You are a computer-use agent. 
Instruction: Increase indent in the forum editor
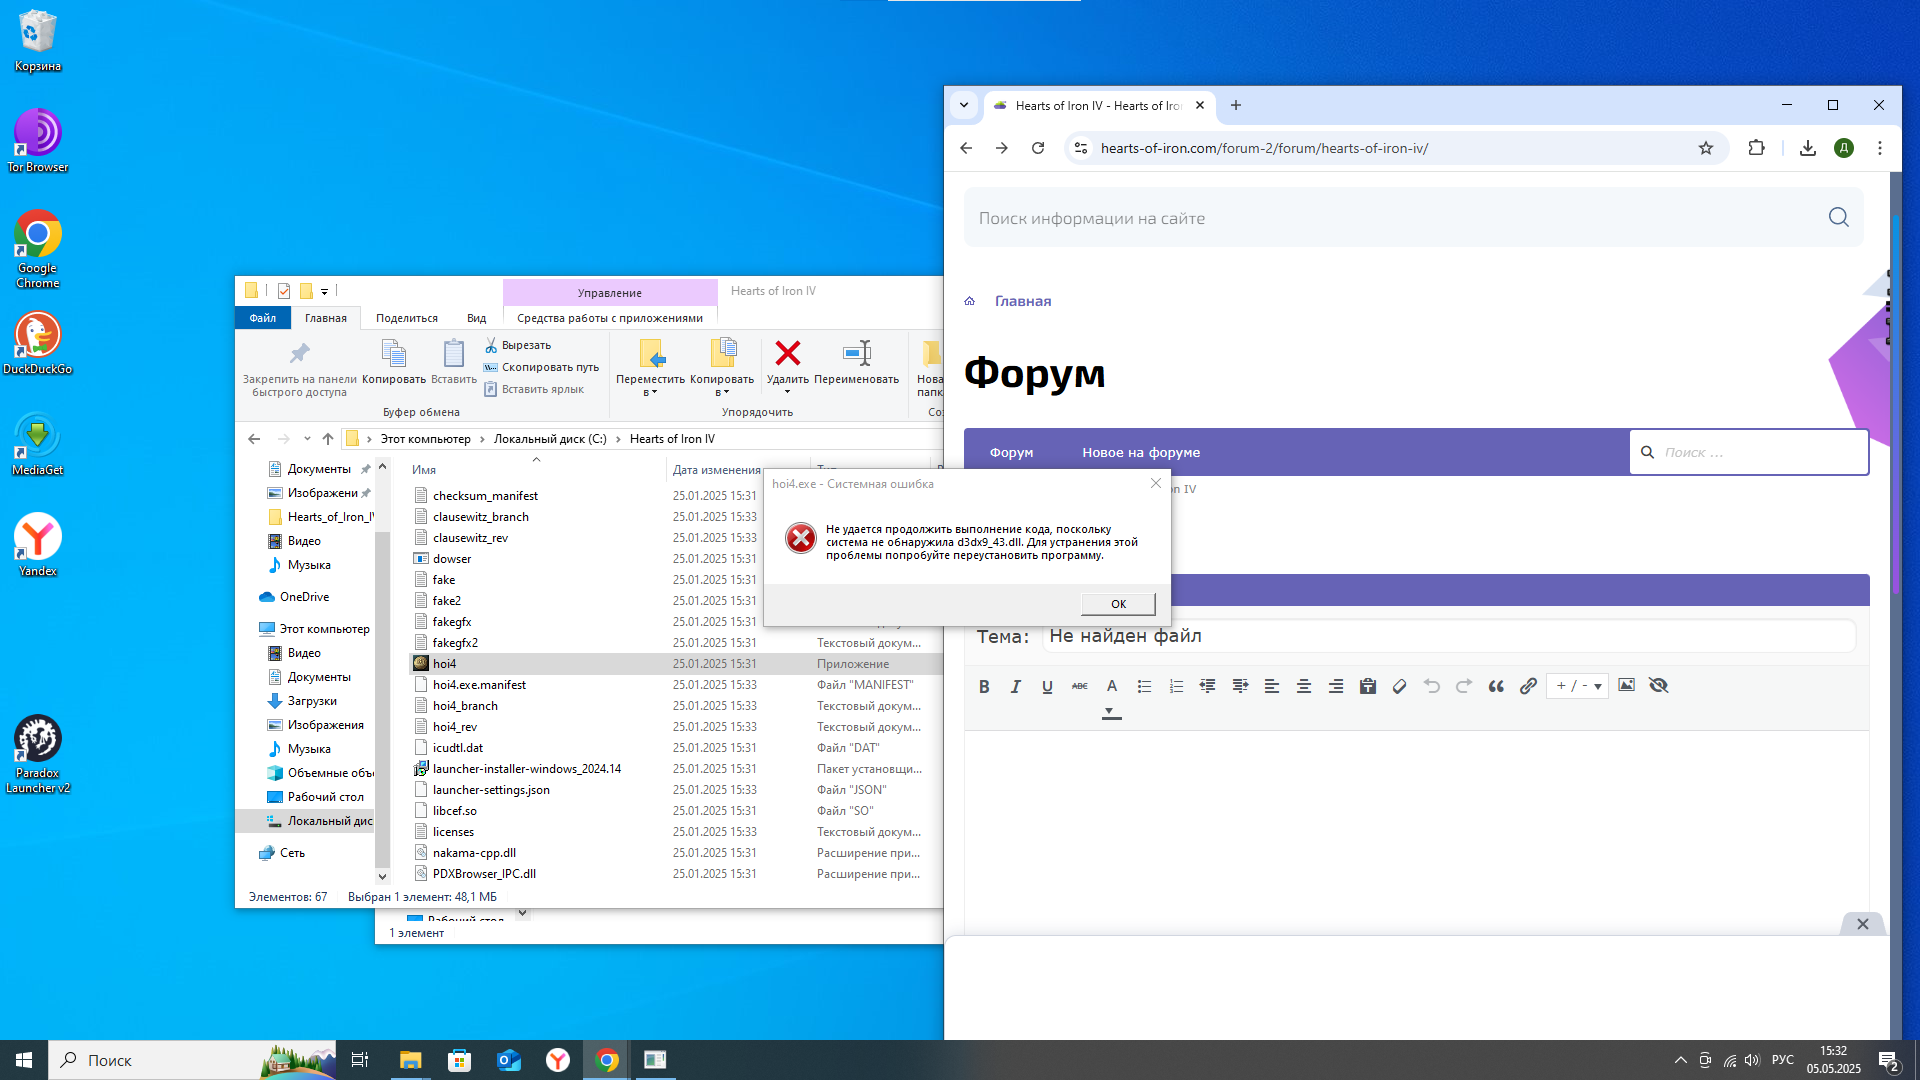(x=1240, y=686)
